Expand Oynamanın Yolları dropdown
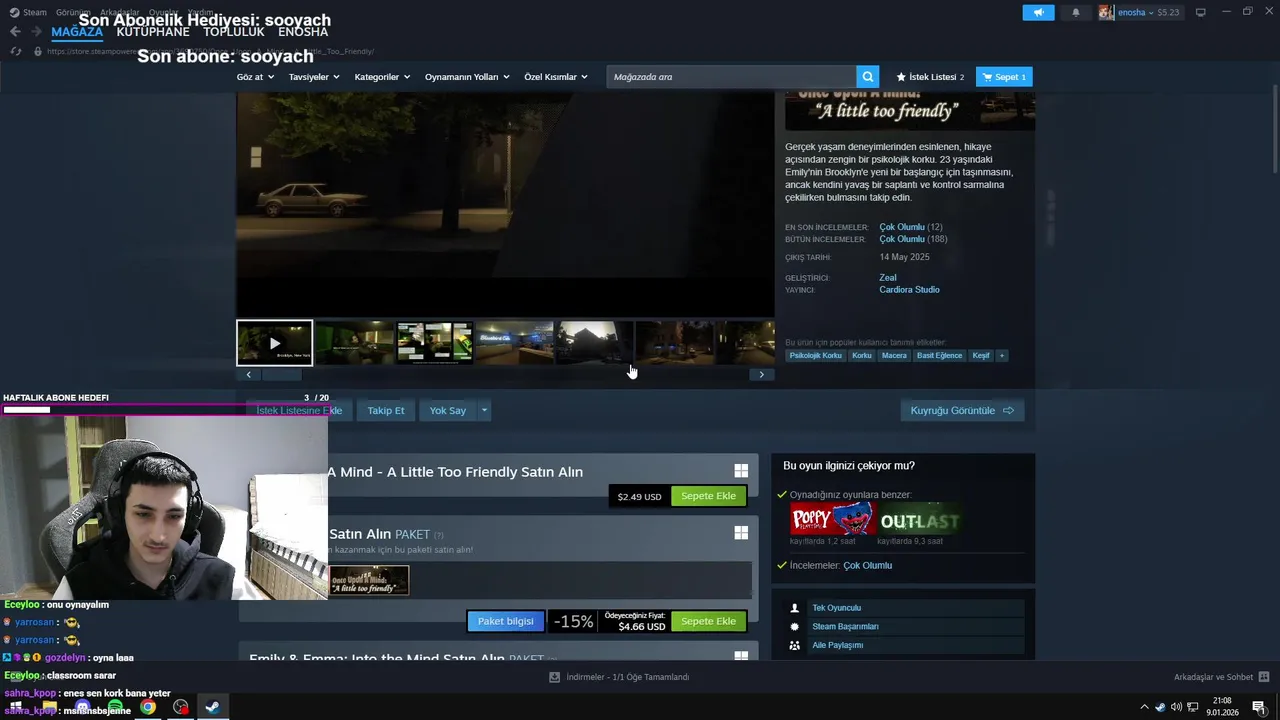Image resolution: width=1280 pixels, height=720 pixels. coord(467,77)
